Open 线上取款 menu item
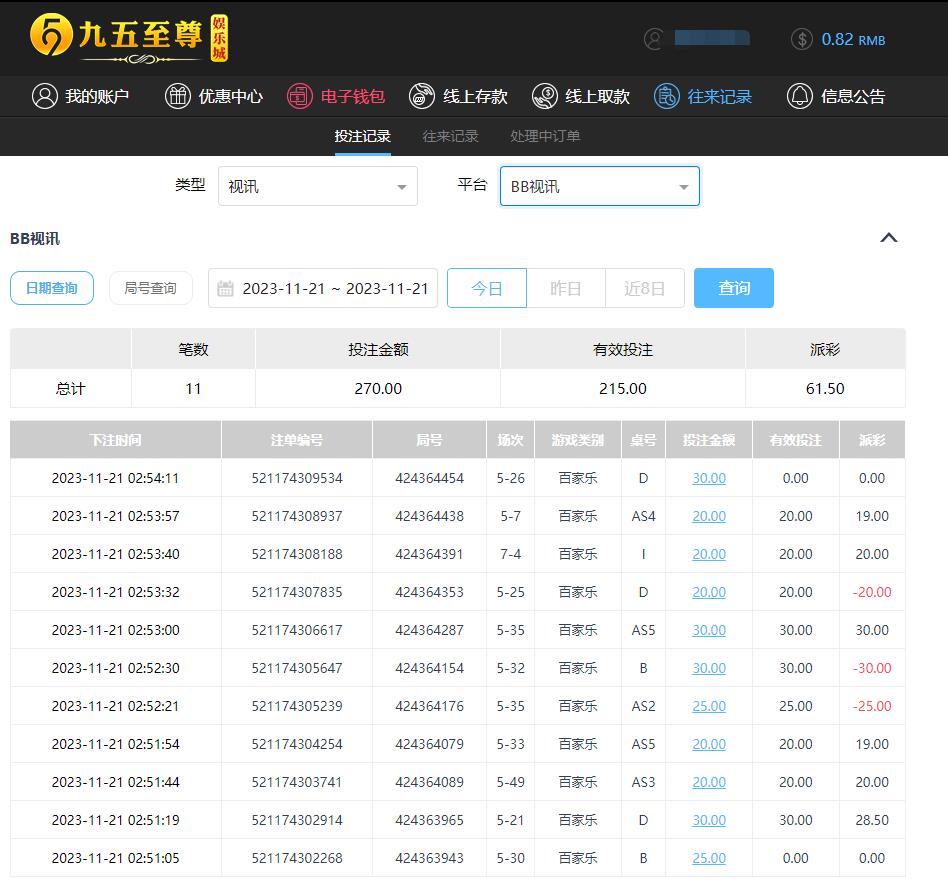948x879 pixels. [x=581, y=96]
